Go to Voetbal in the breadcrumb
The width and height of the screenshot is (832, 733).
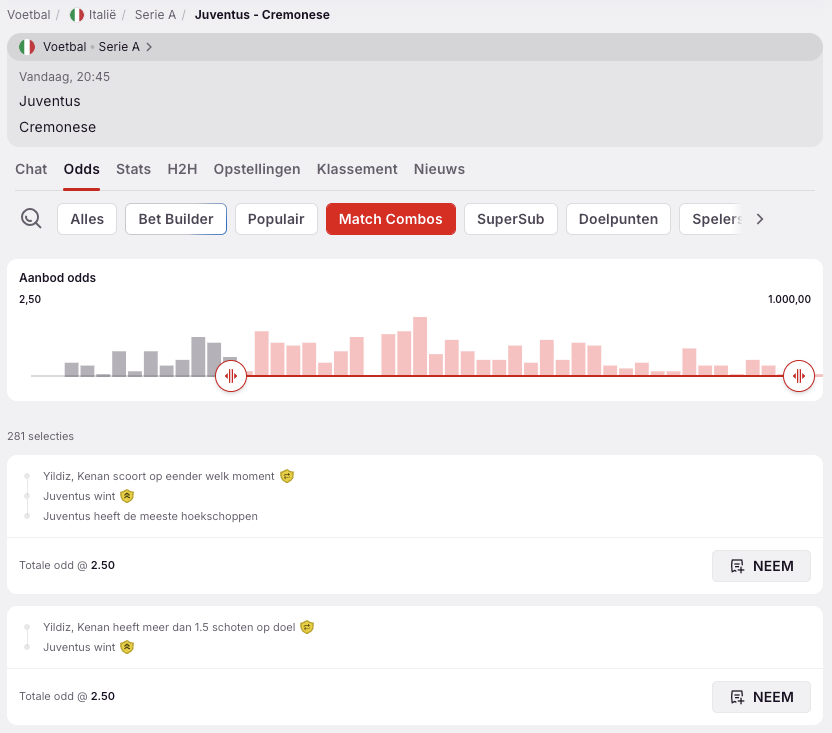coord(28,15)
